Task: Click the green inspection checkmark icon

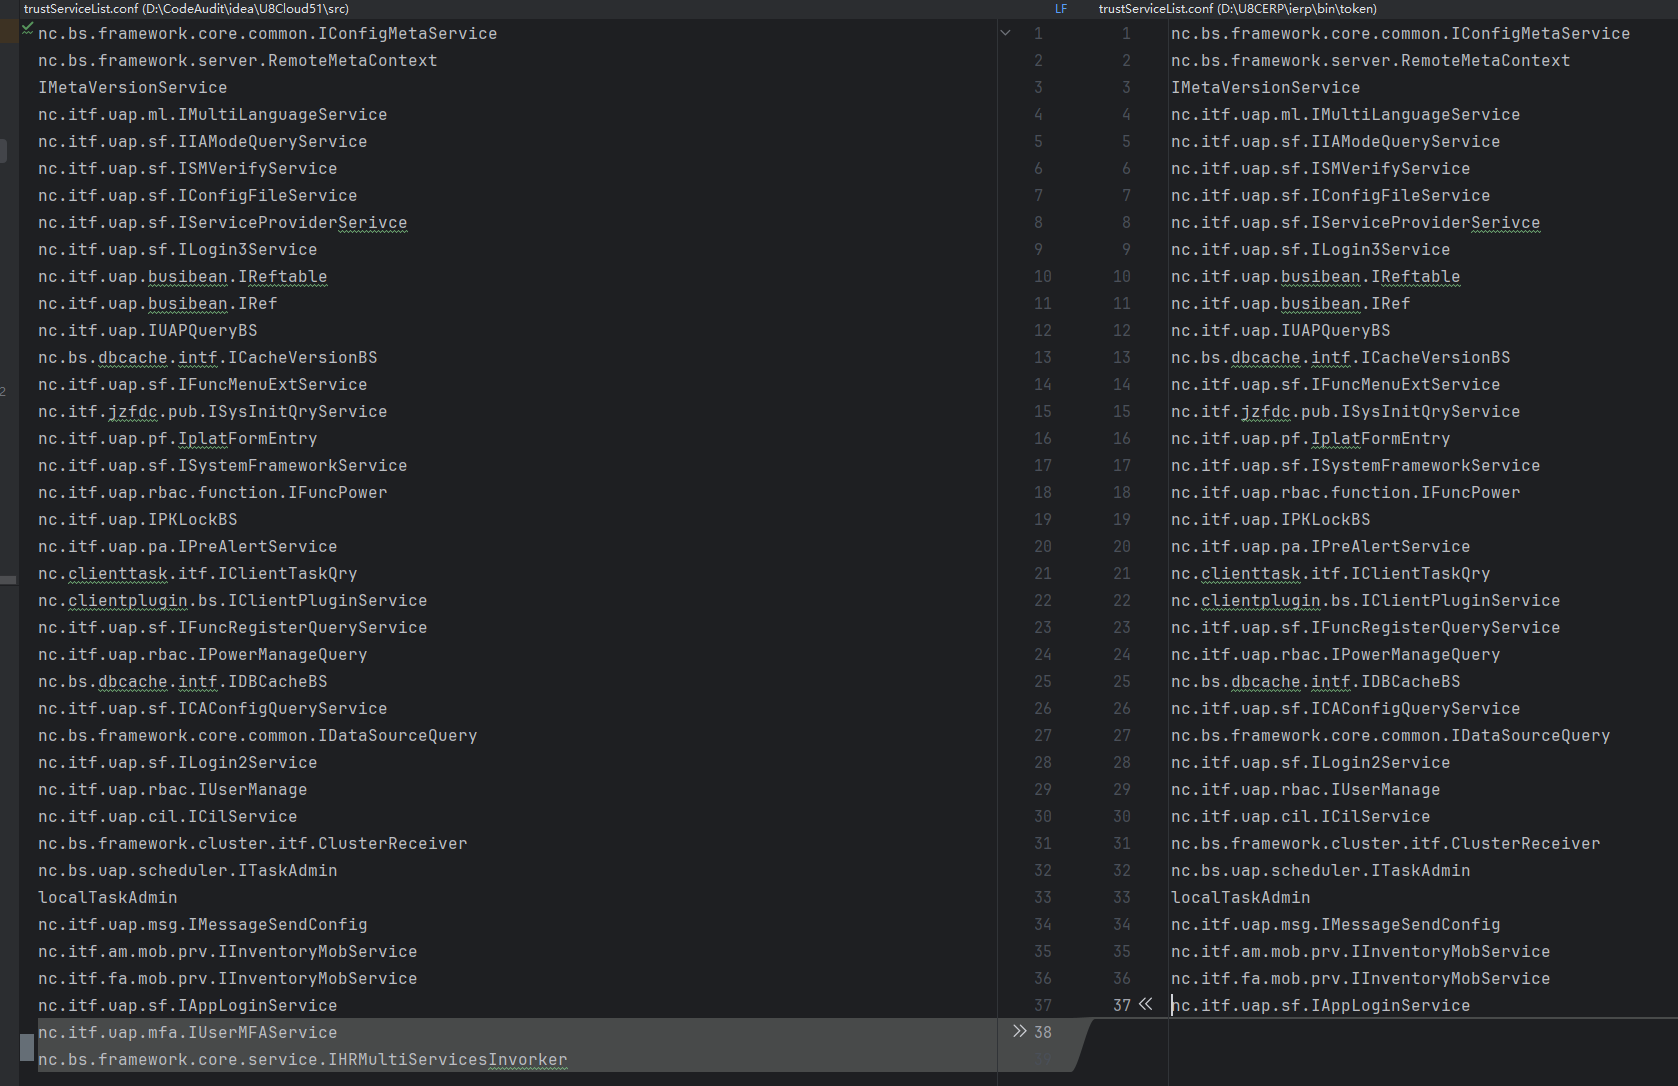Action: 27,28
